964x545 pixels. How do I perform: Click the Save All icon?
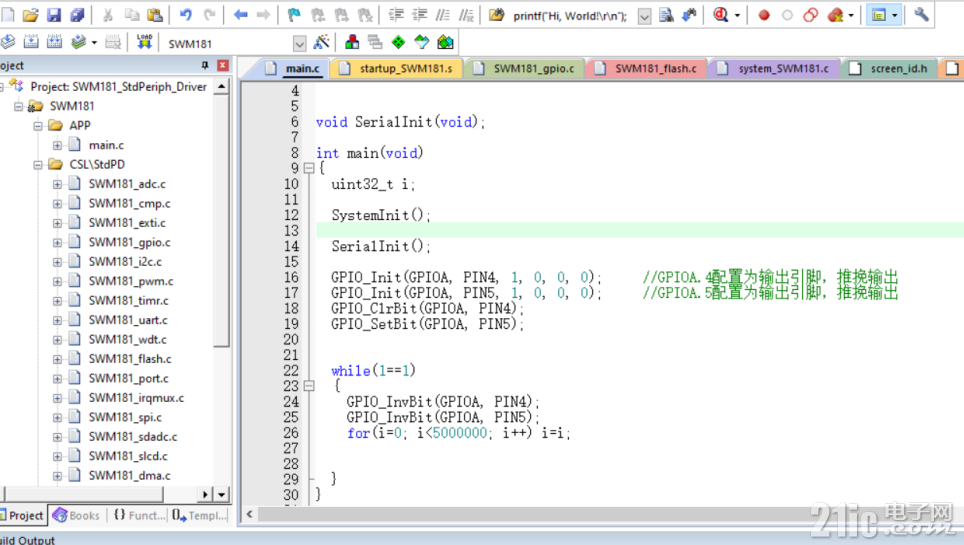[x=77, y=15]
